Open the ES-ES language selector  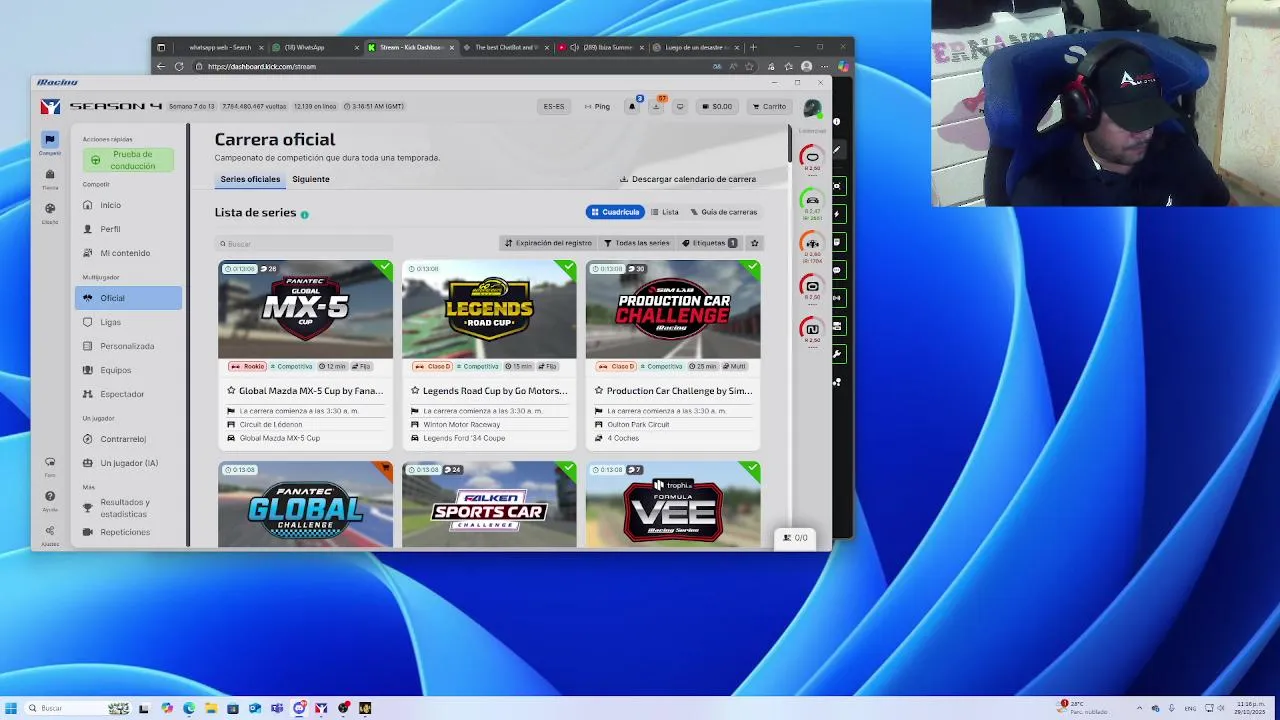tap(554, 106)
